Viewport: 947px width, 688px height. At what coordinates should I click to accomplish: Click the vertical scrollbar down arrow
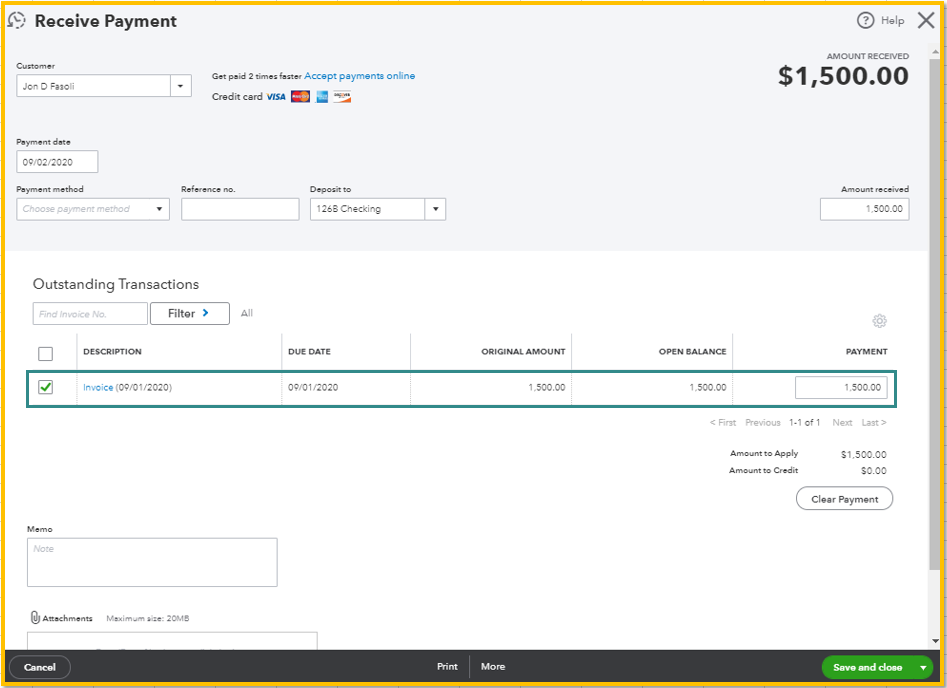click(935, 641)
